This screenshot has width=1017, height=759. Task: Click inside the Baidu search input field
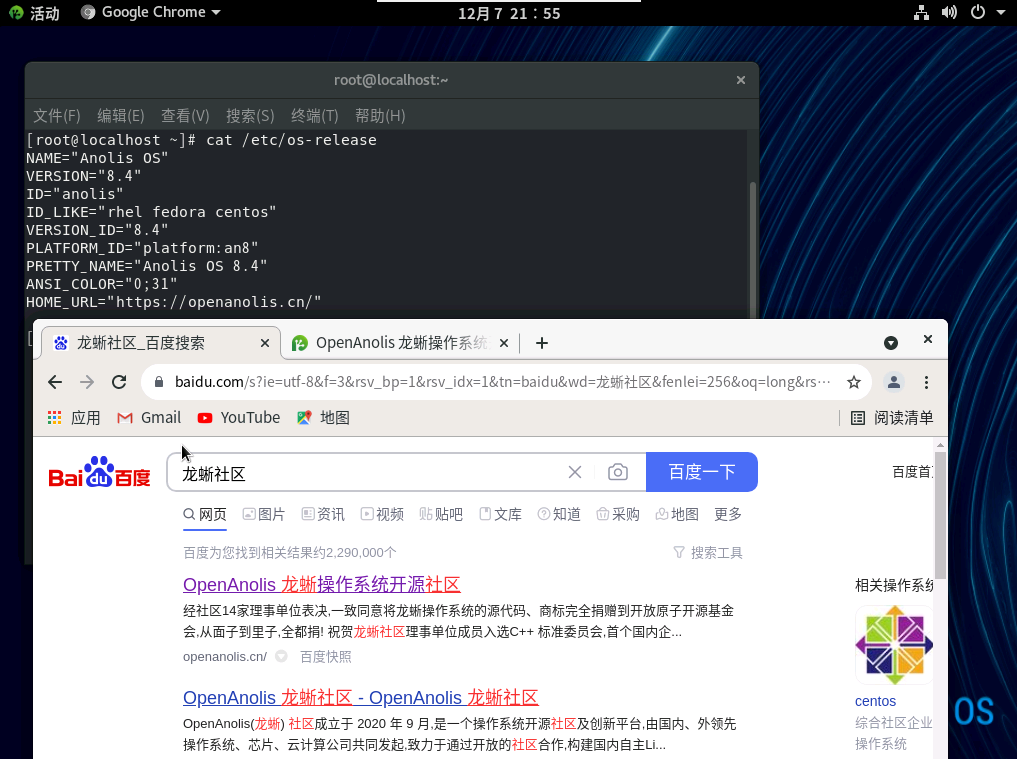(x=370, y=473)
